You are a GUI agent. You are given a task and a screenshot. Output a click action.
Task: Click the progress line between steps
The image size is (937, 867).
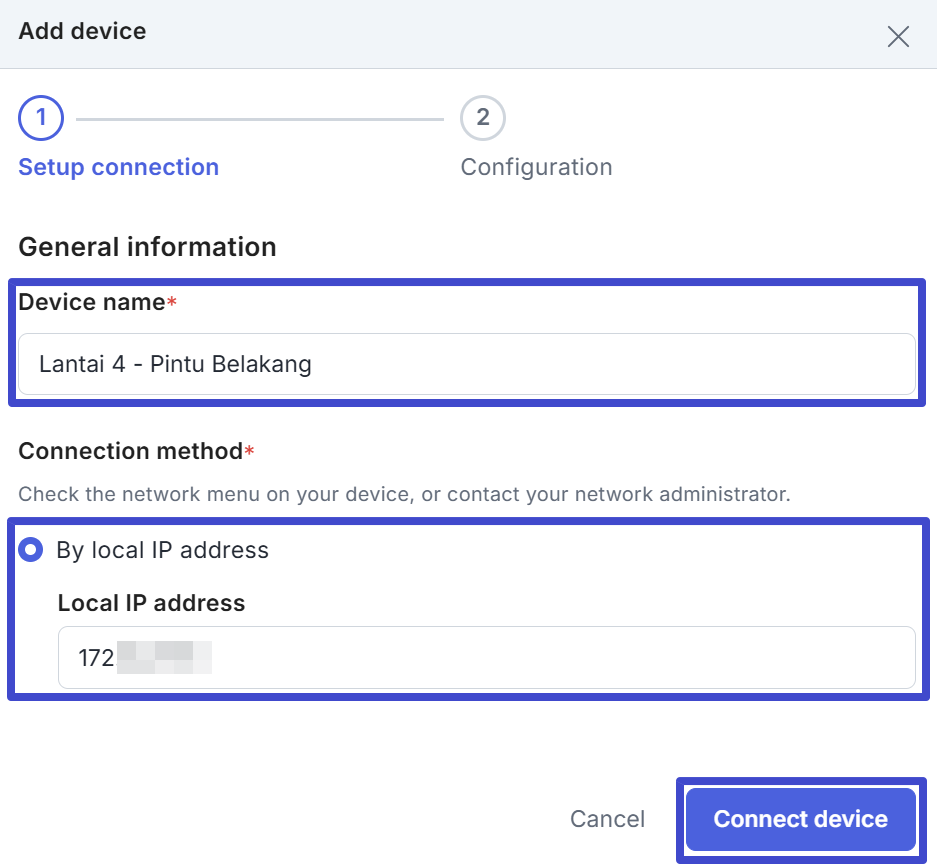click(x=259, y=119)
